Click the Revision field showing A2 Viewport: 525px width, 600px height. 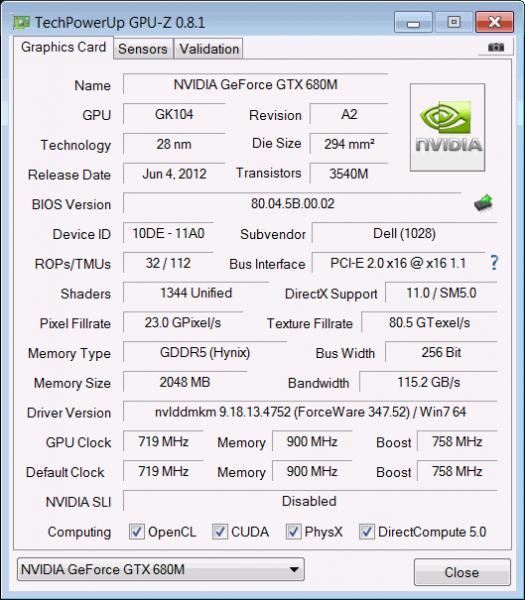click(x=349, y=114)
